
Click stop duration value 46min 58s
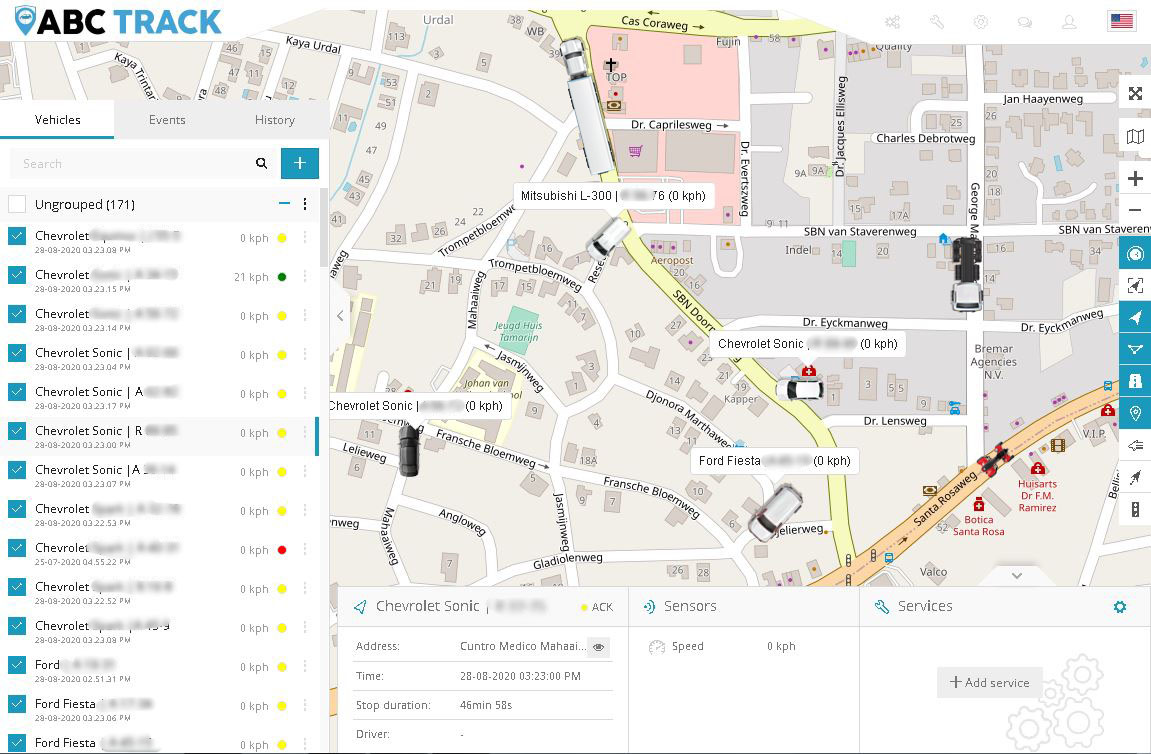coord(486,706)
